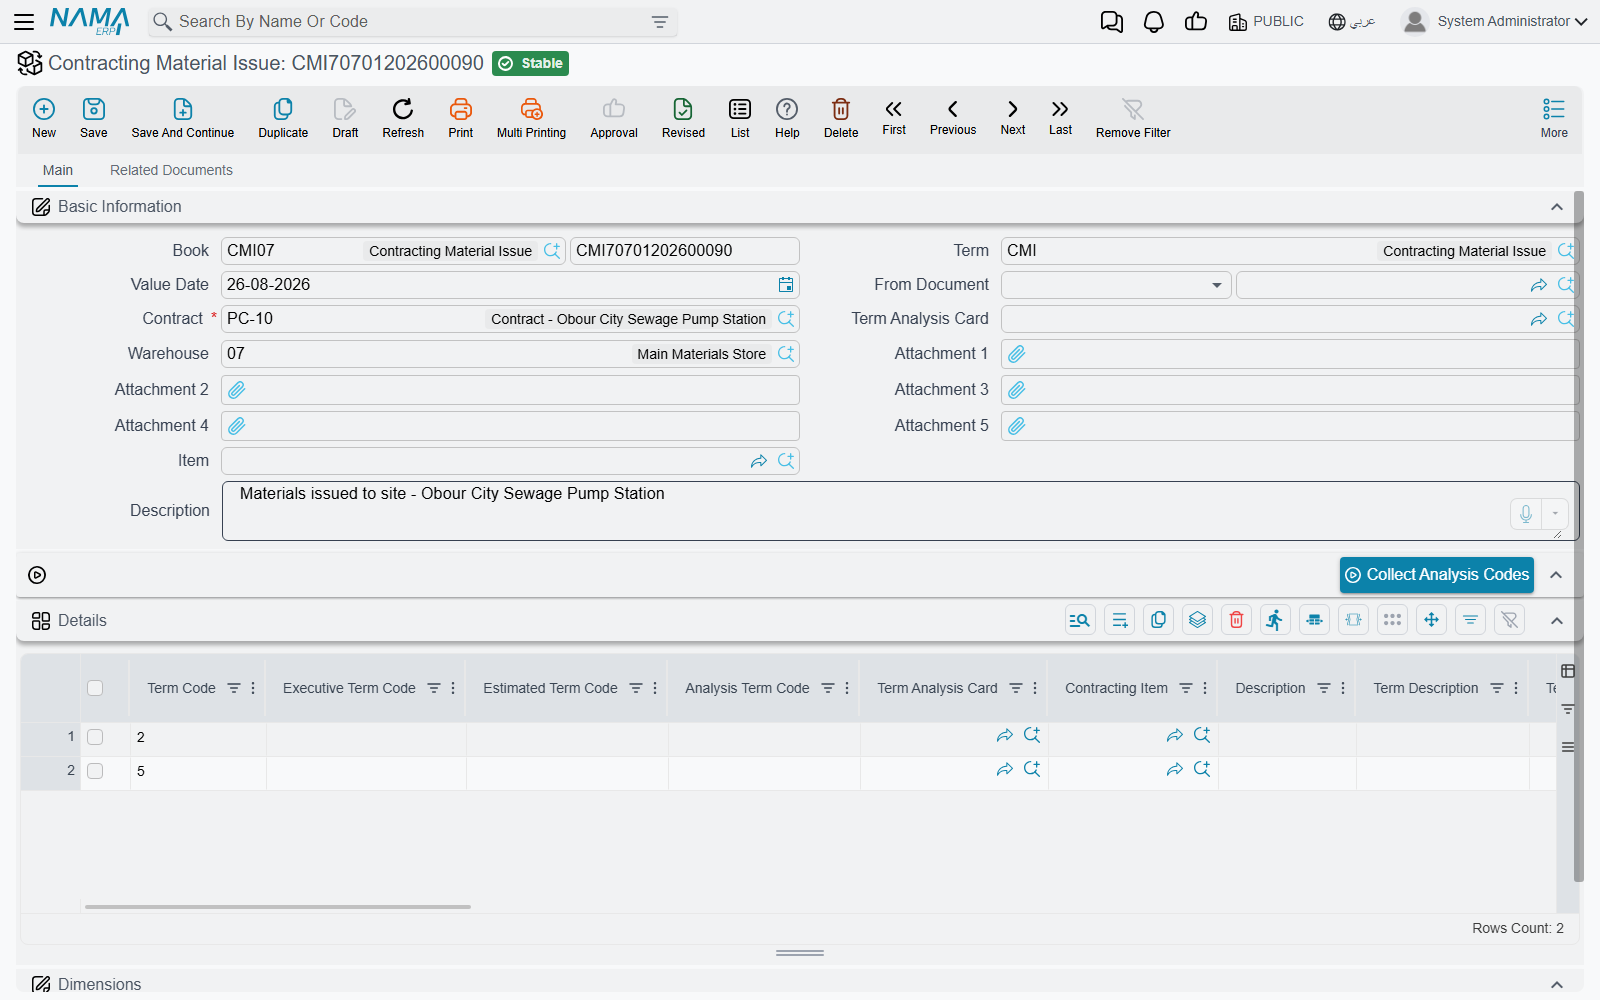Open System Administrator user menu

tap(1495, 21)
